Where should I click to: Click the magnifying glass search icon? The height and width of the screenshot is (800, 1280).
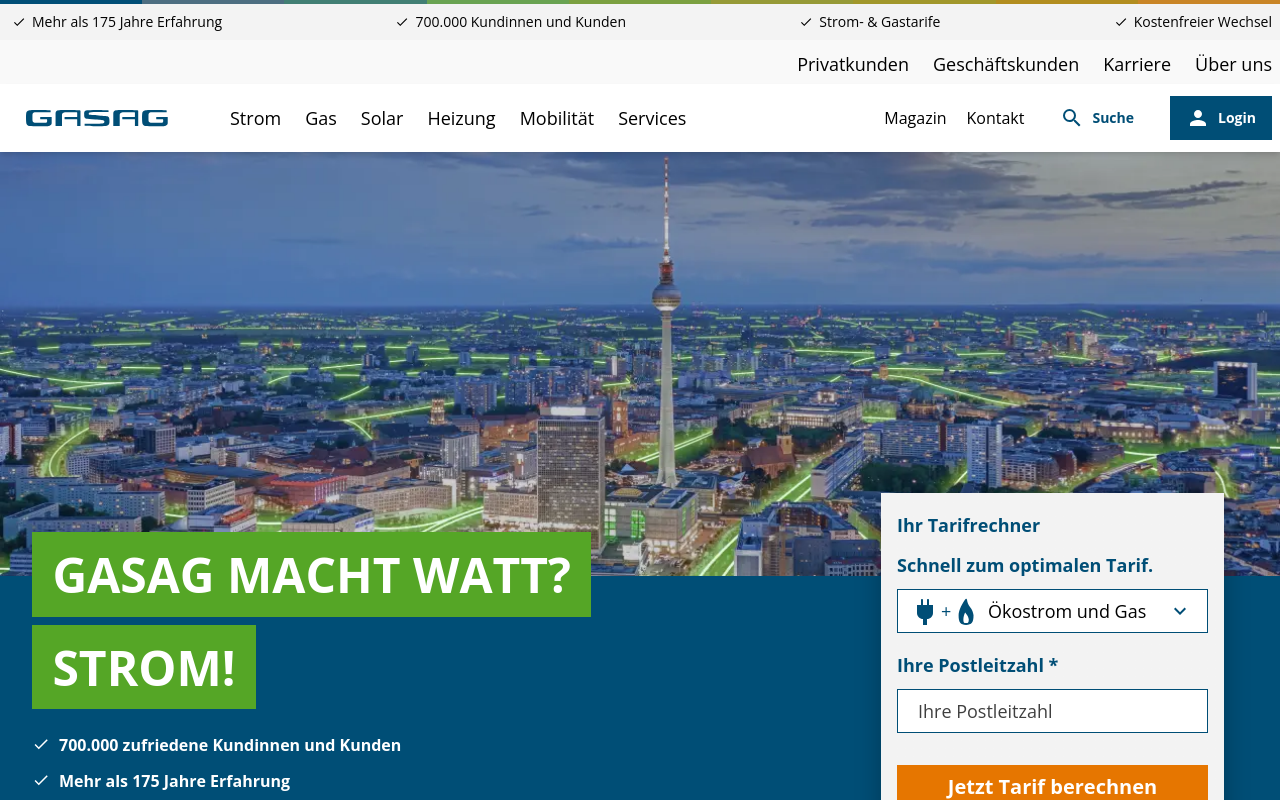click(1072, 117)
